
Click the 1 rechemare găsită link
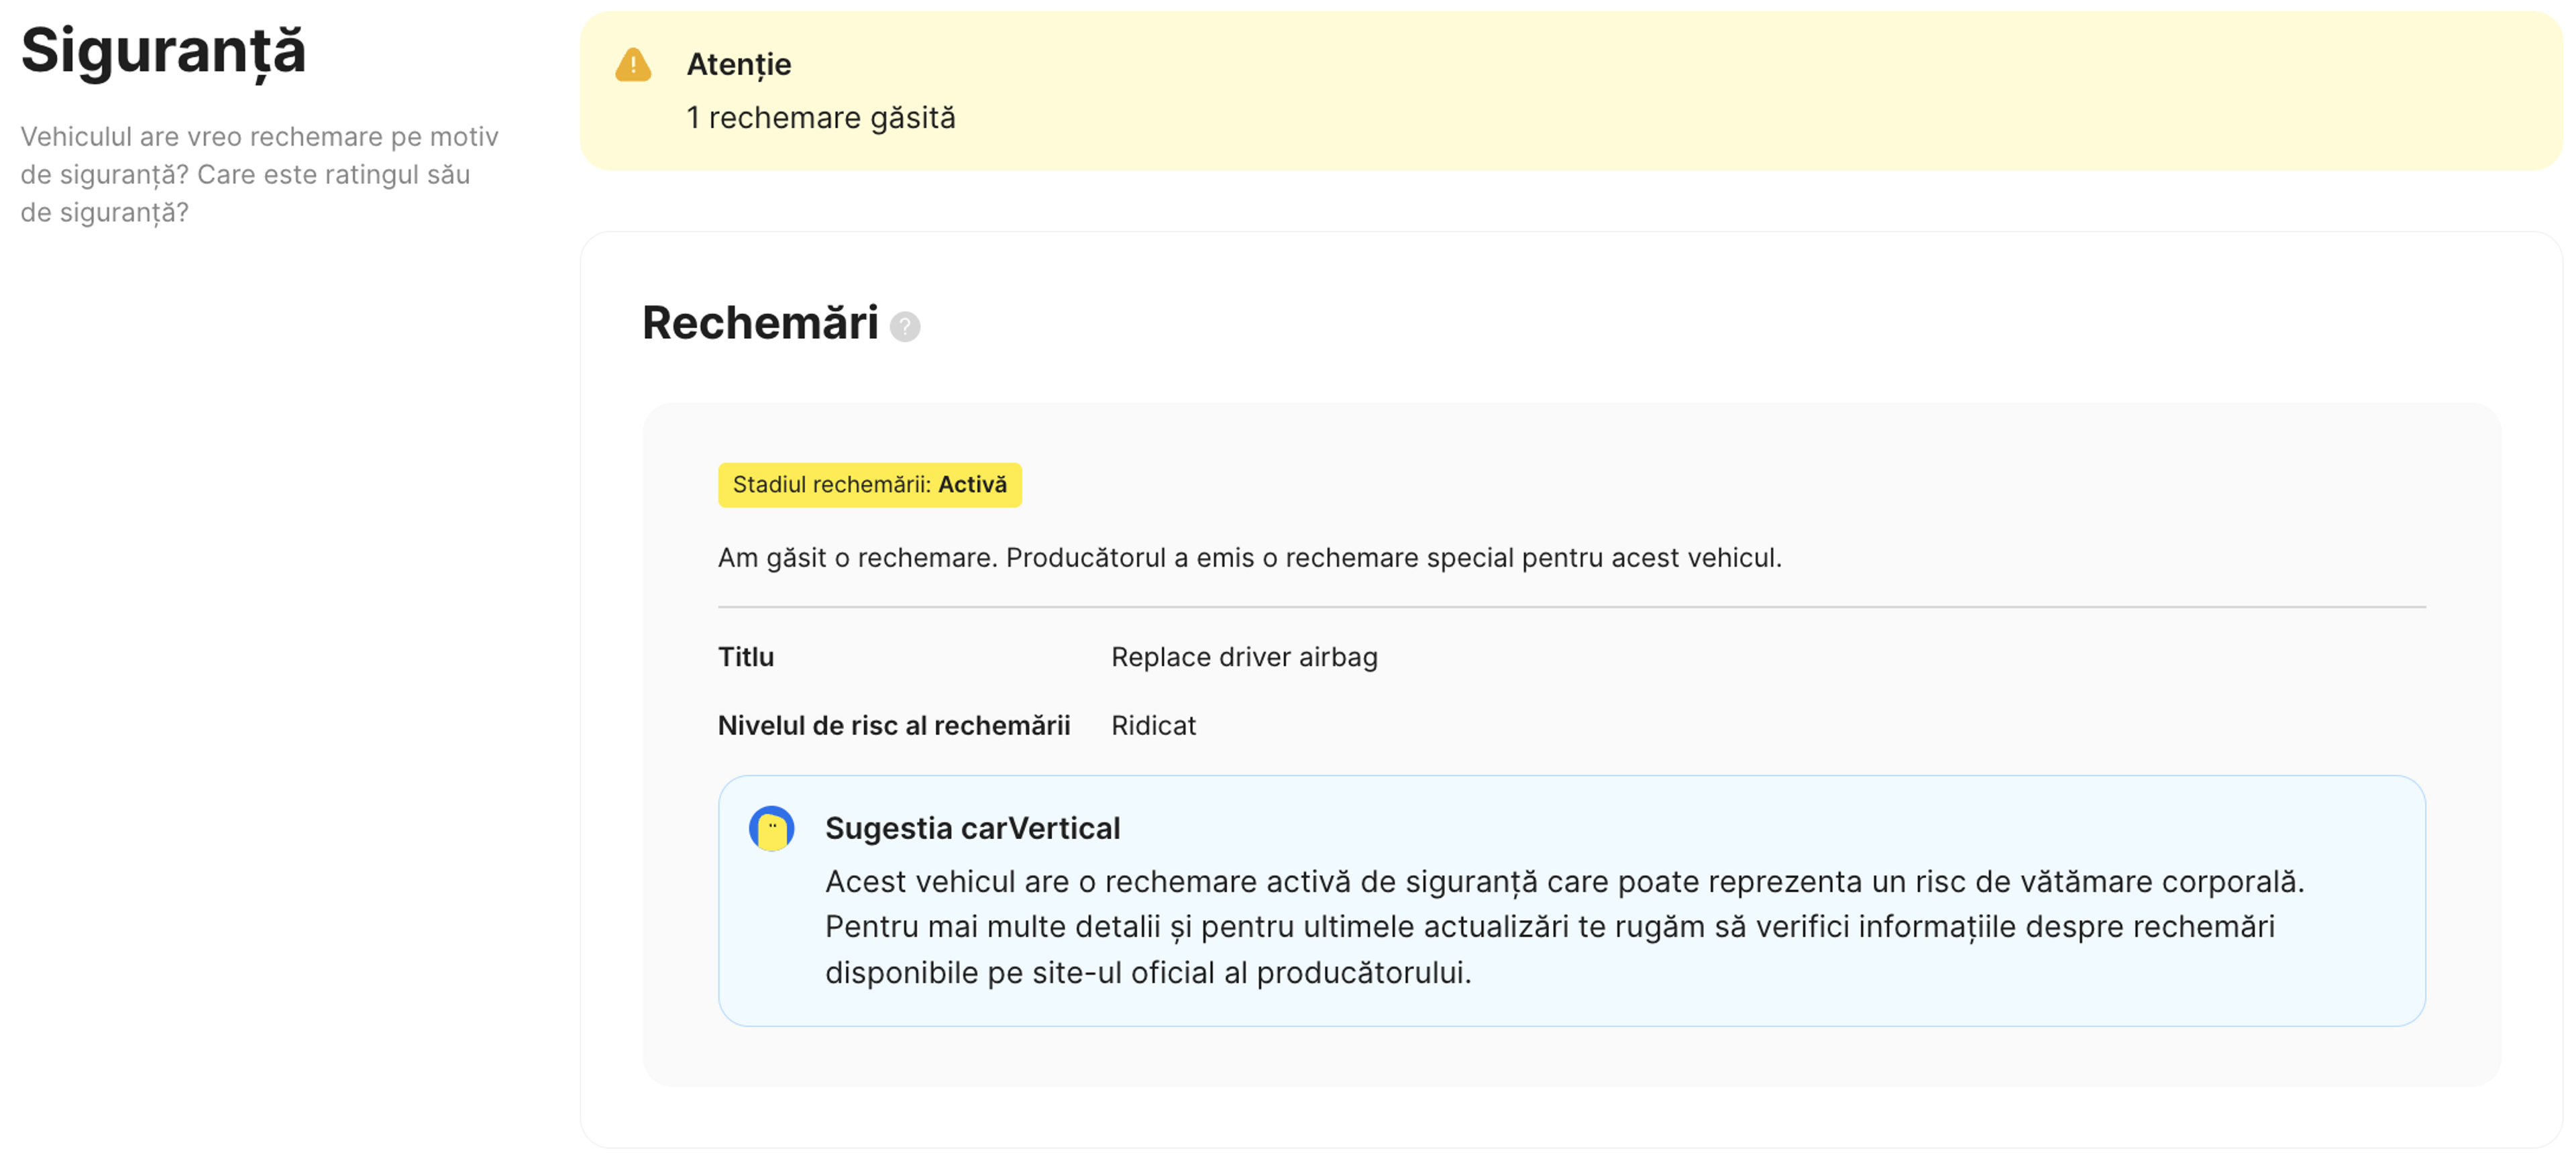pos(820,117)
